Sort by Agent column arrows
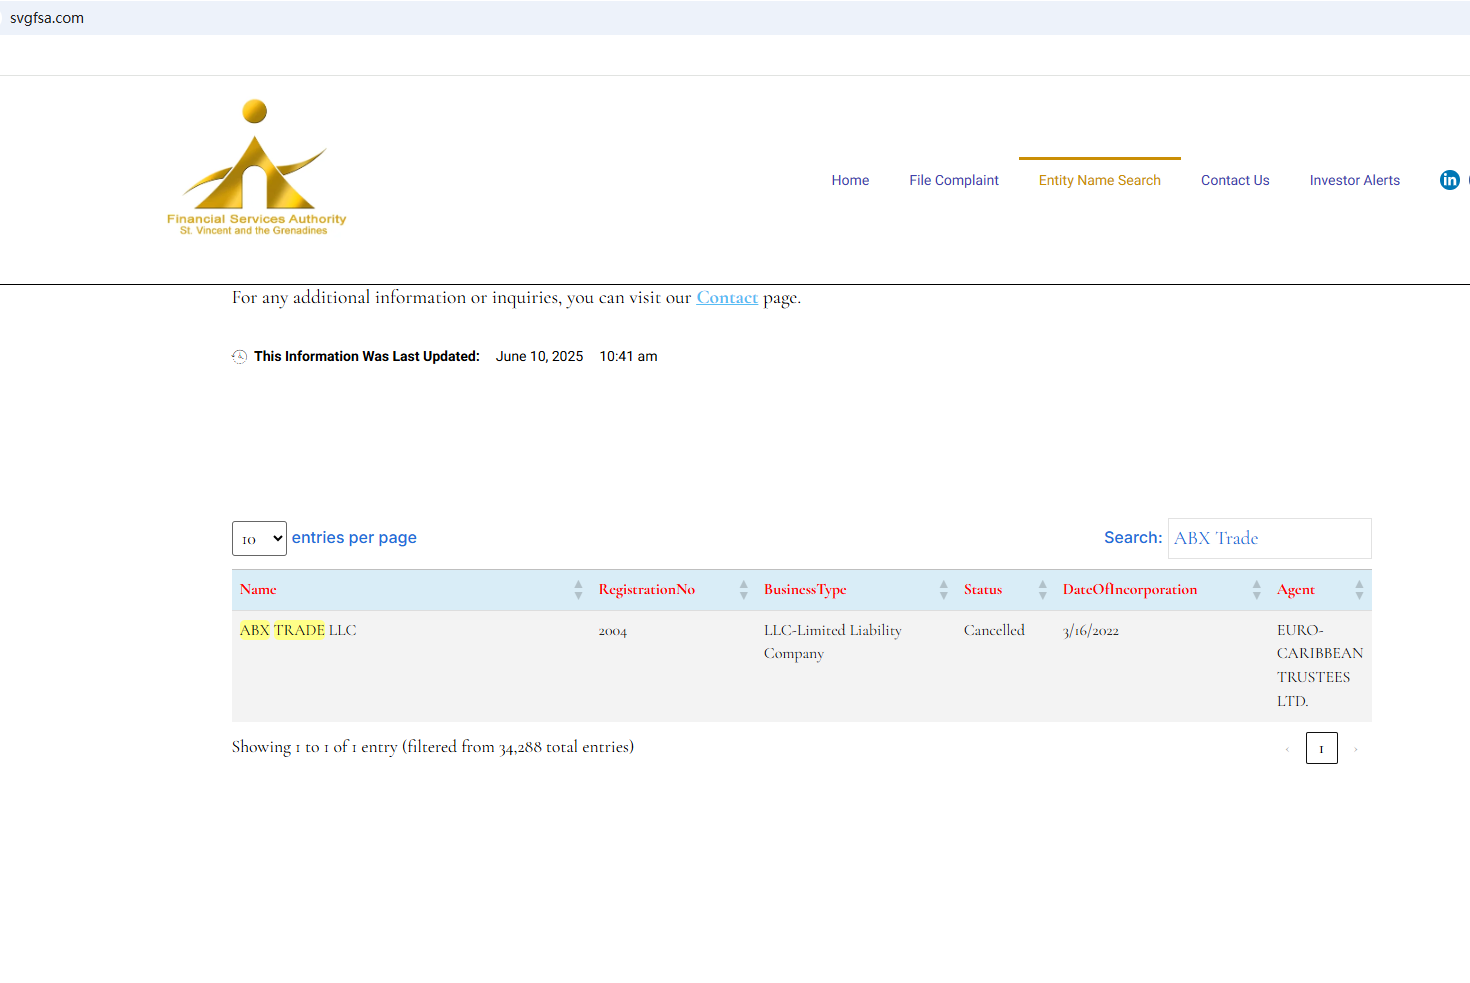 [1358, 590]
